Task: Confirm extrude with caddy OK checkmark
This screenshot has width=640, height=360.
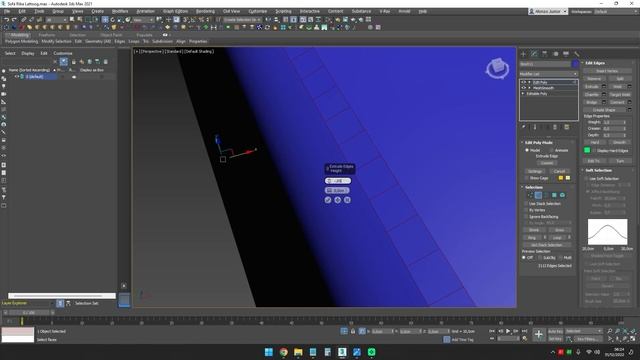Action: (x=328, y=200)
